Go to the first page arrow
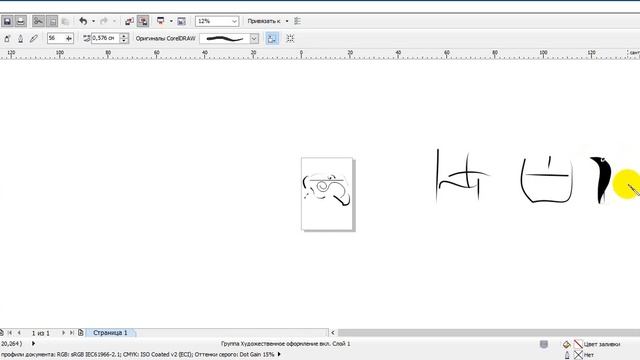The width and height of the screenshot is (640, 360). pyautogui.click(x=10, y=333)
